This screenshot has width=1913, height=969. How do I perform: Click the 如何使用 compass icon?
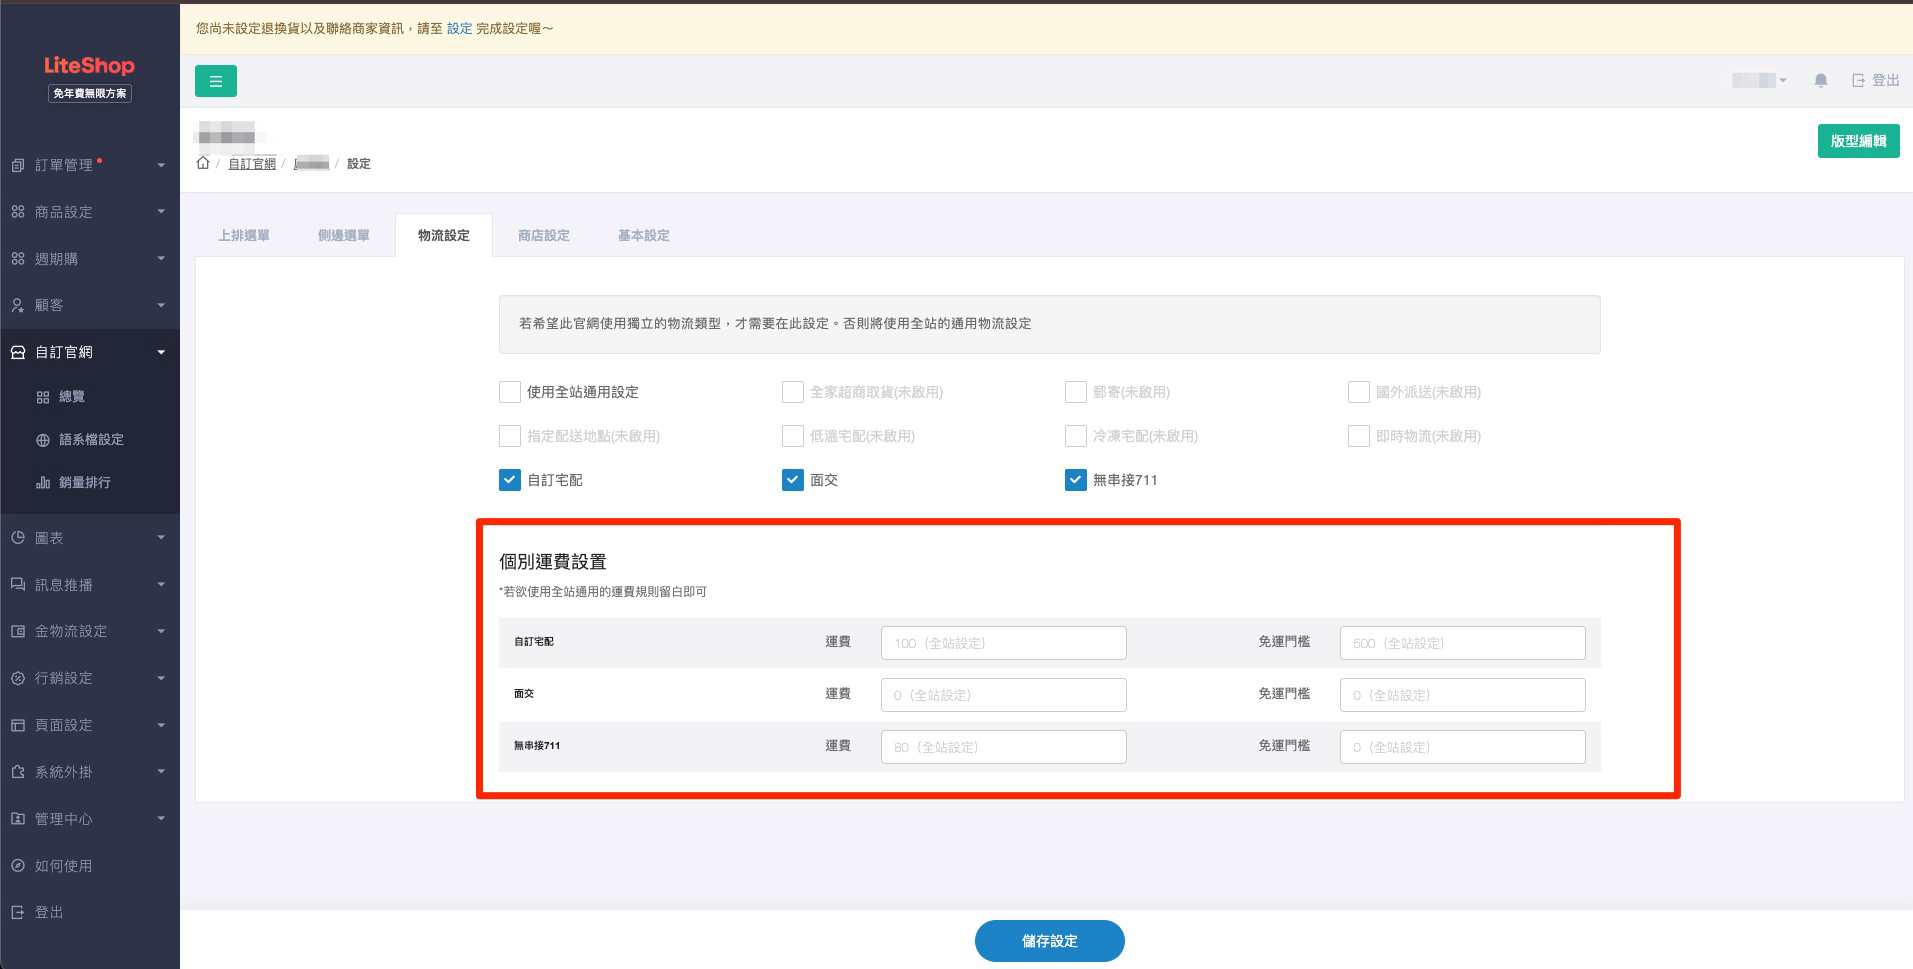click(x=18, y=866)
